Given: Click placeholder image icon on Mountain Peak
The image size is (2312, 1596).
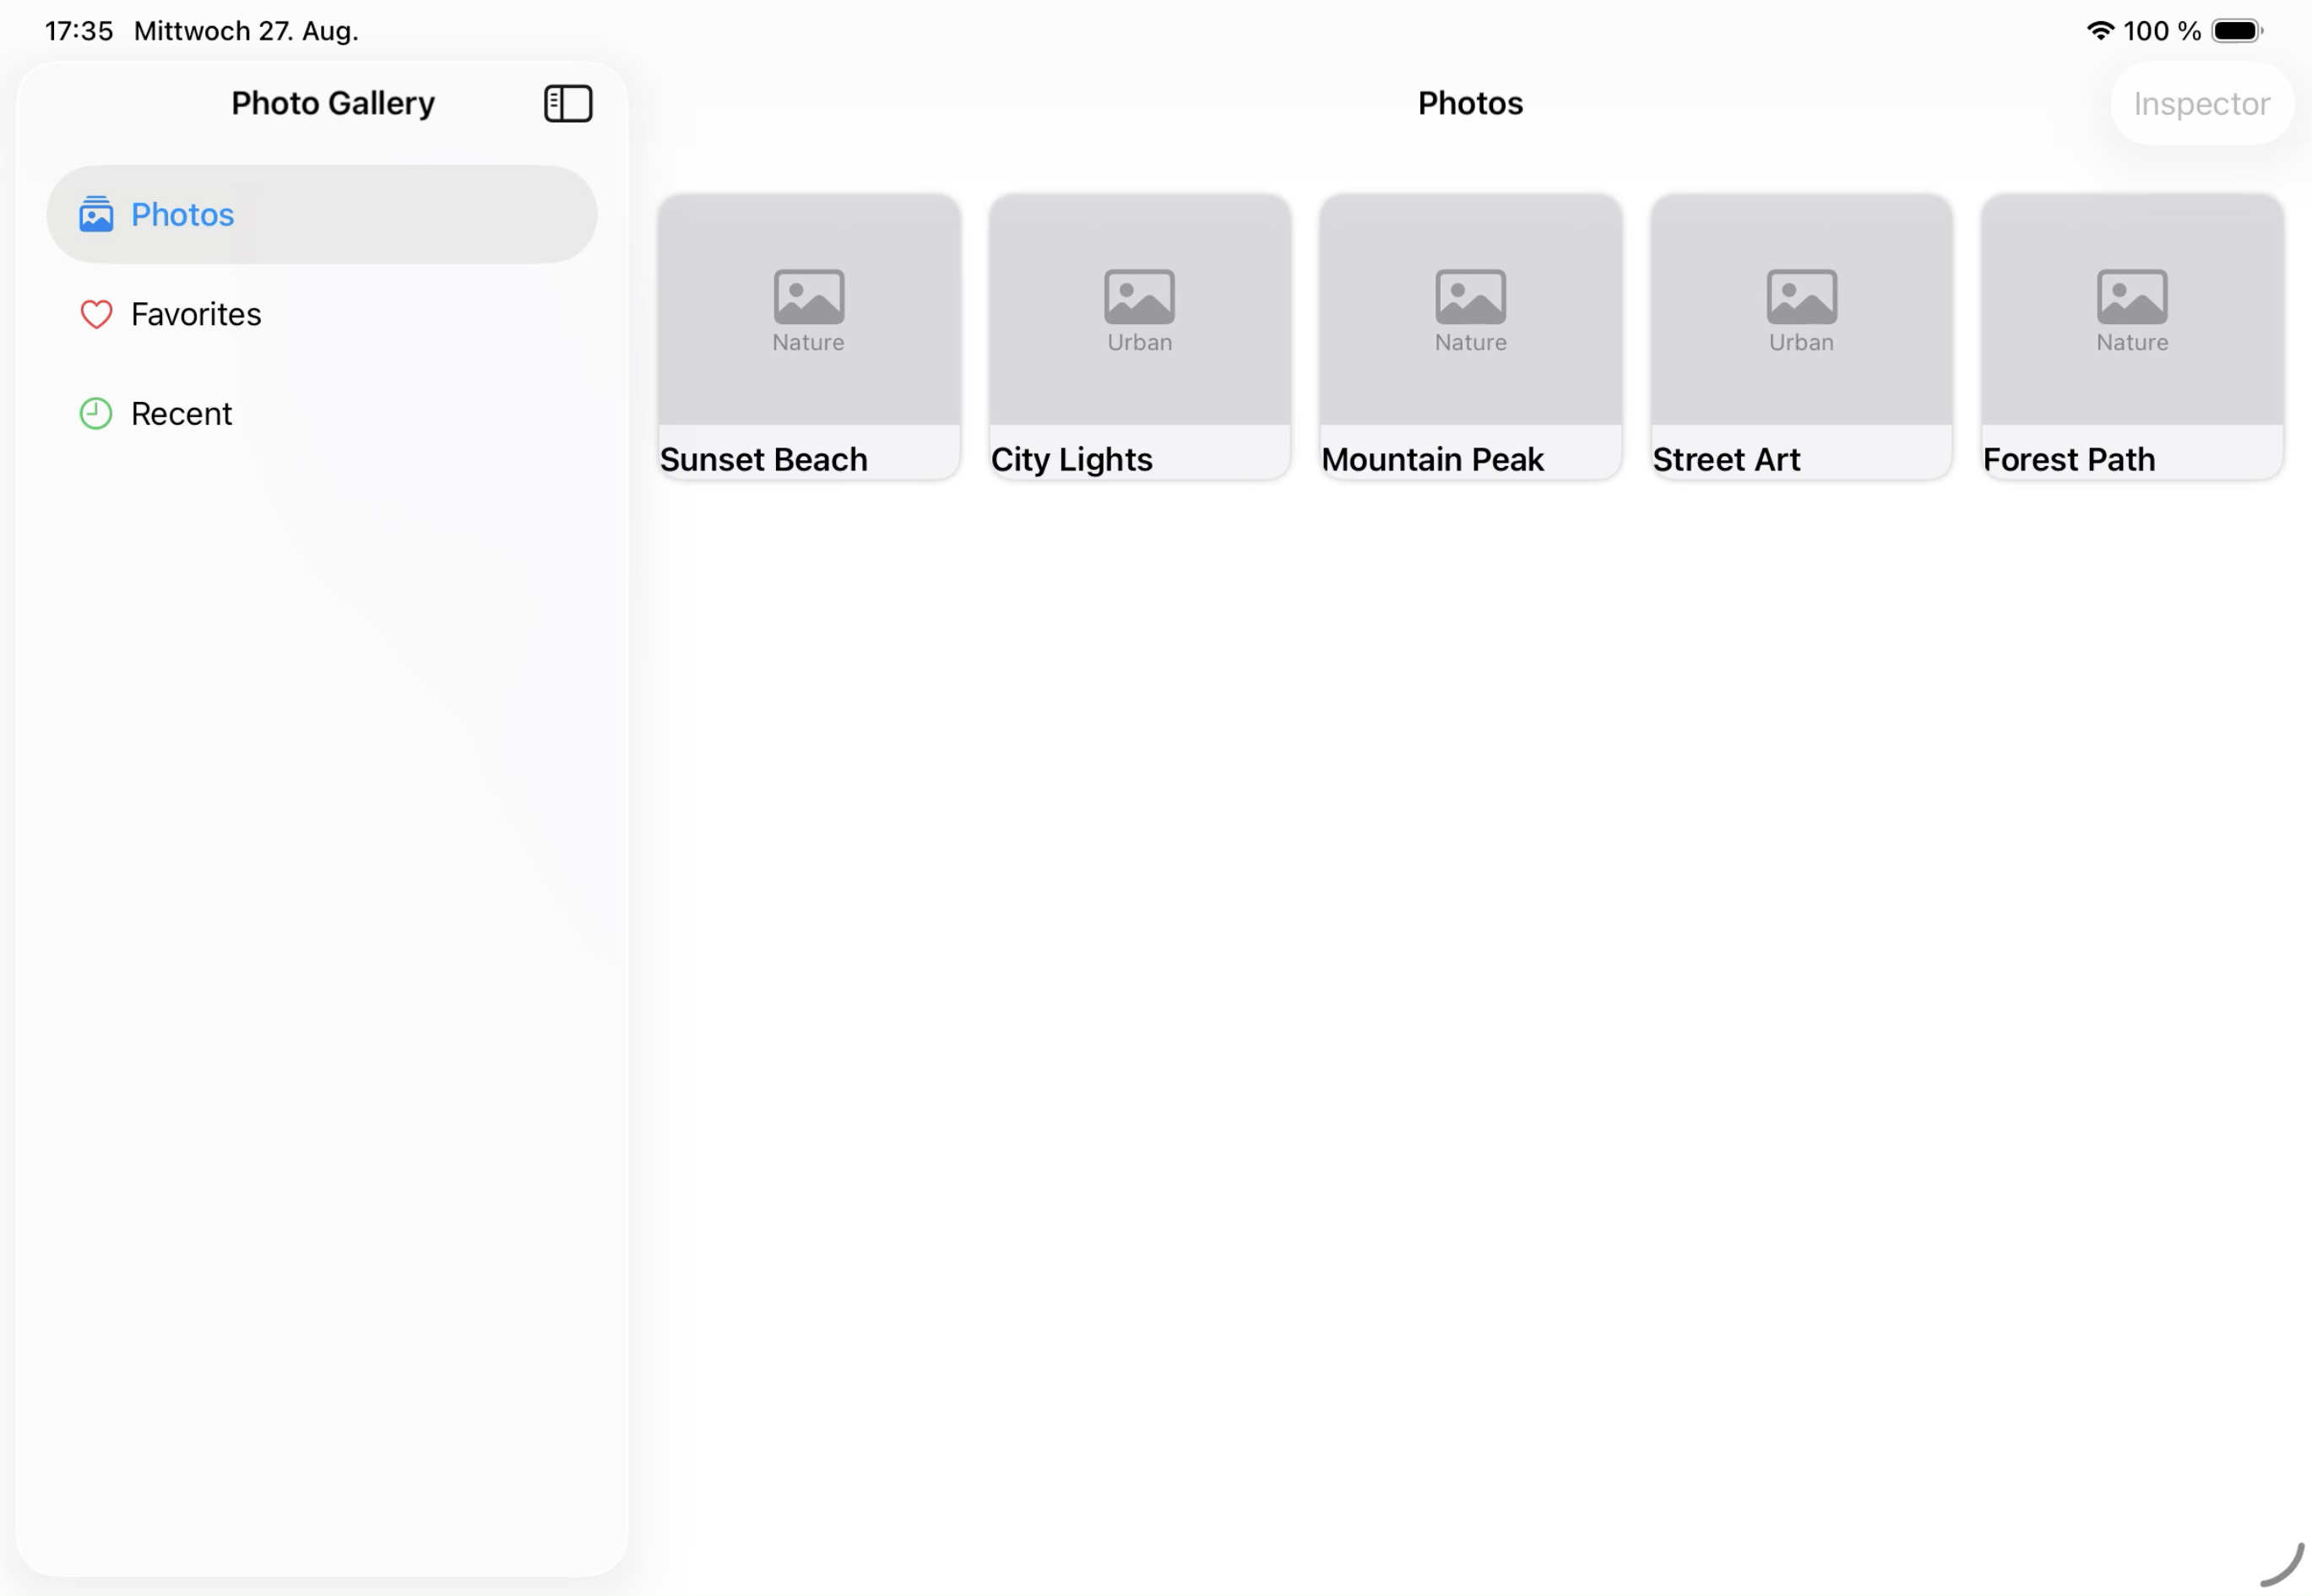Looking at the screenshot, I should pyautogui.click(x=1470, y=296).
